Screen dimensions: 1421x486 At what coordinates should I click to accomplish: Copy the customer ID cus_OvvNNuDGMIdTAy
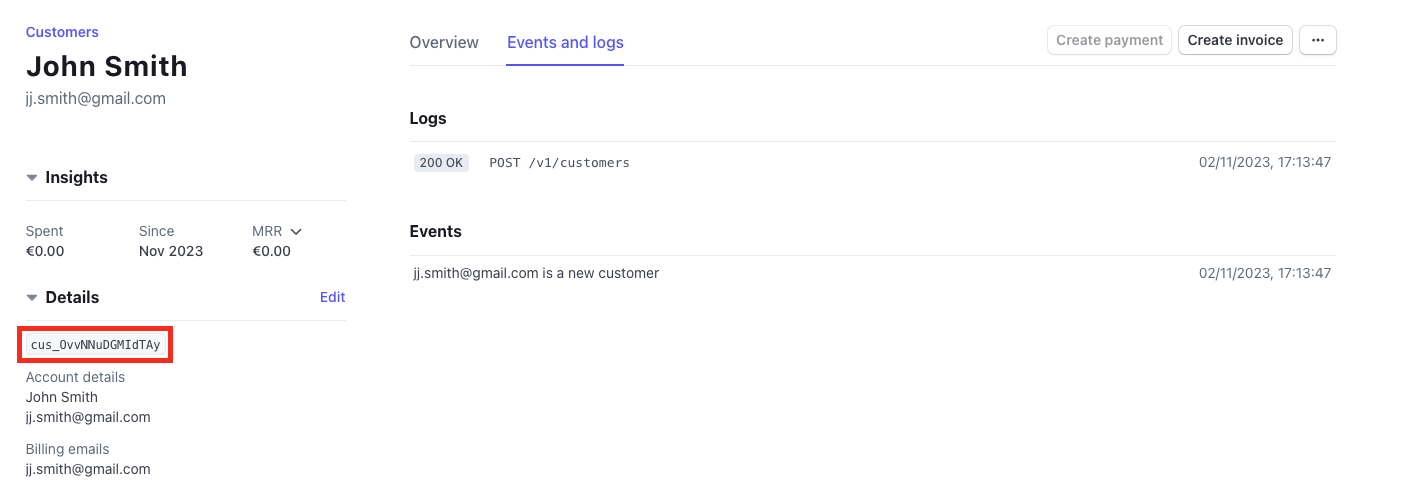coord(96,345)
